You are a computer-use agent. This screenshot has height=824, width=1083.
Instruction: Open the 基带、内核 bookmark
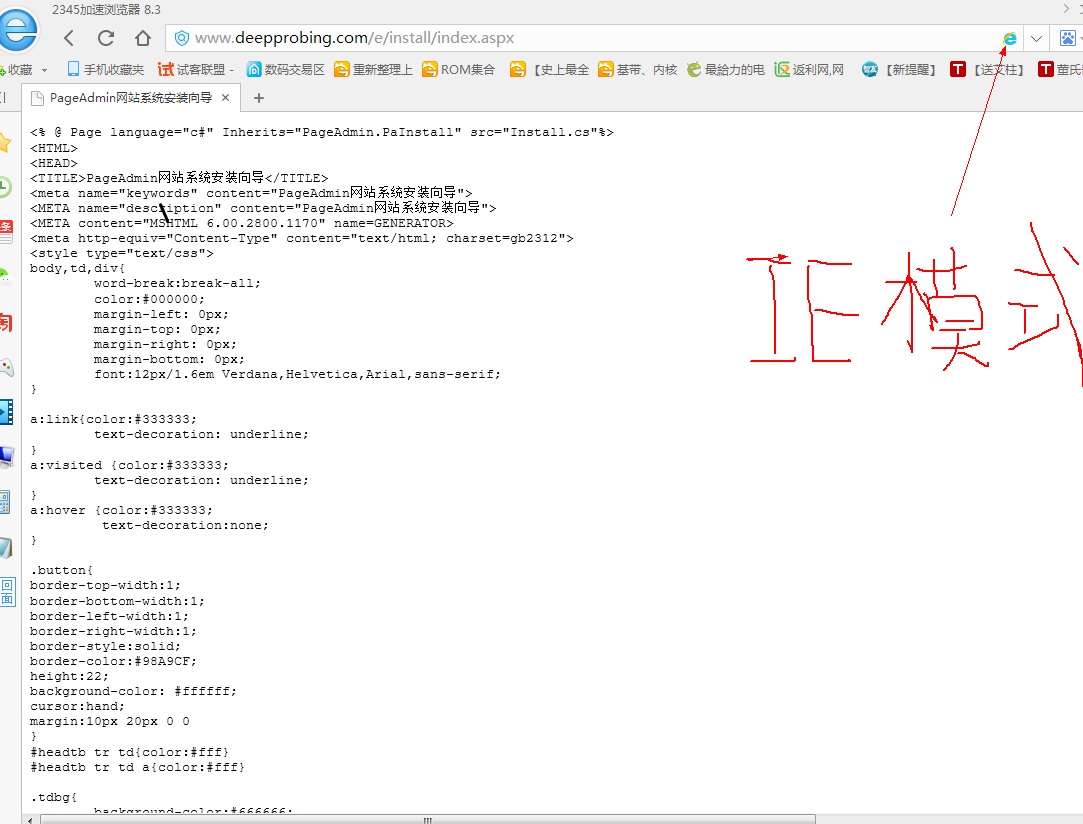point(638,70)
